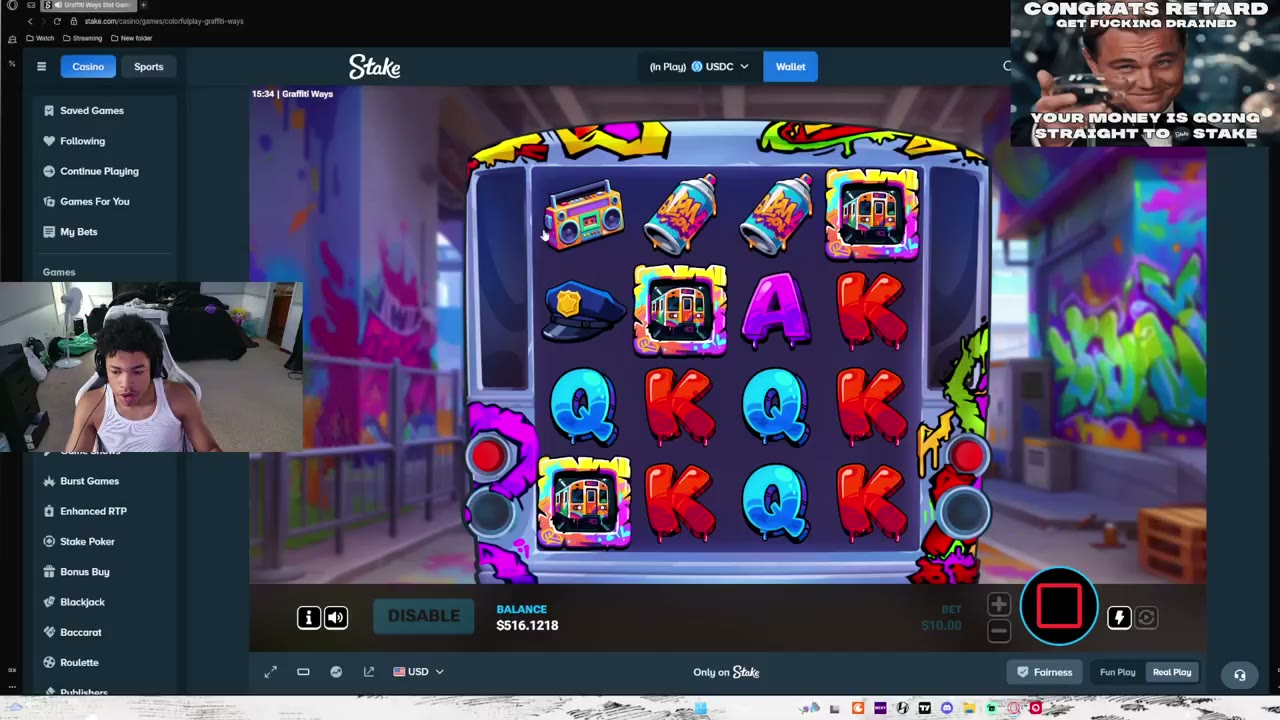Viewport: 1280px width, 720px height.
Task: Decrease the bet with the minus button
Action: pyautogui.click(x=999, y=630)
